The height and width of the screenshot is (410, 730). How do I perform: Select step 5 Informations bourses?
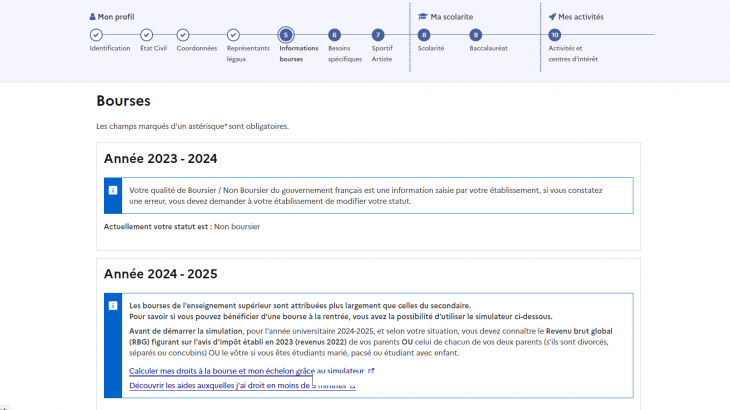click(286, 35)
